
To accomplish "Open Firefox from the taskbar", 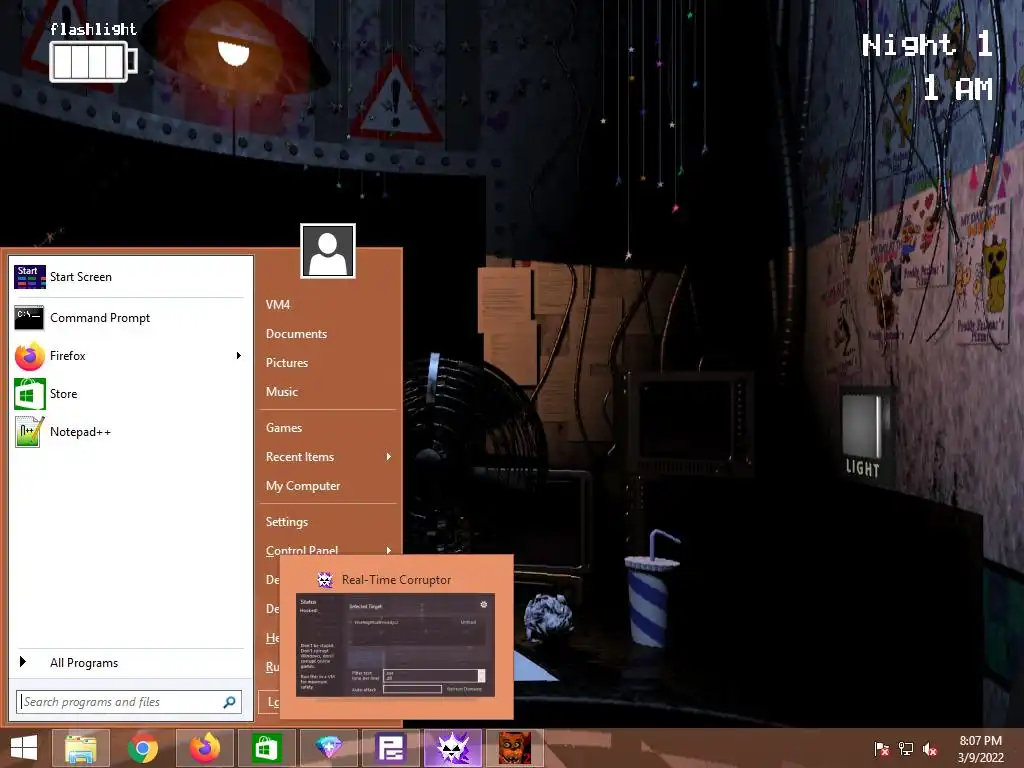I will [x=204, y=748].
